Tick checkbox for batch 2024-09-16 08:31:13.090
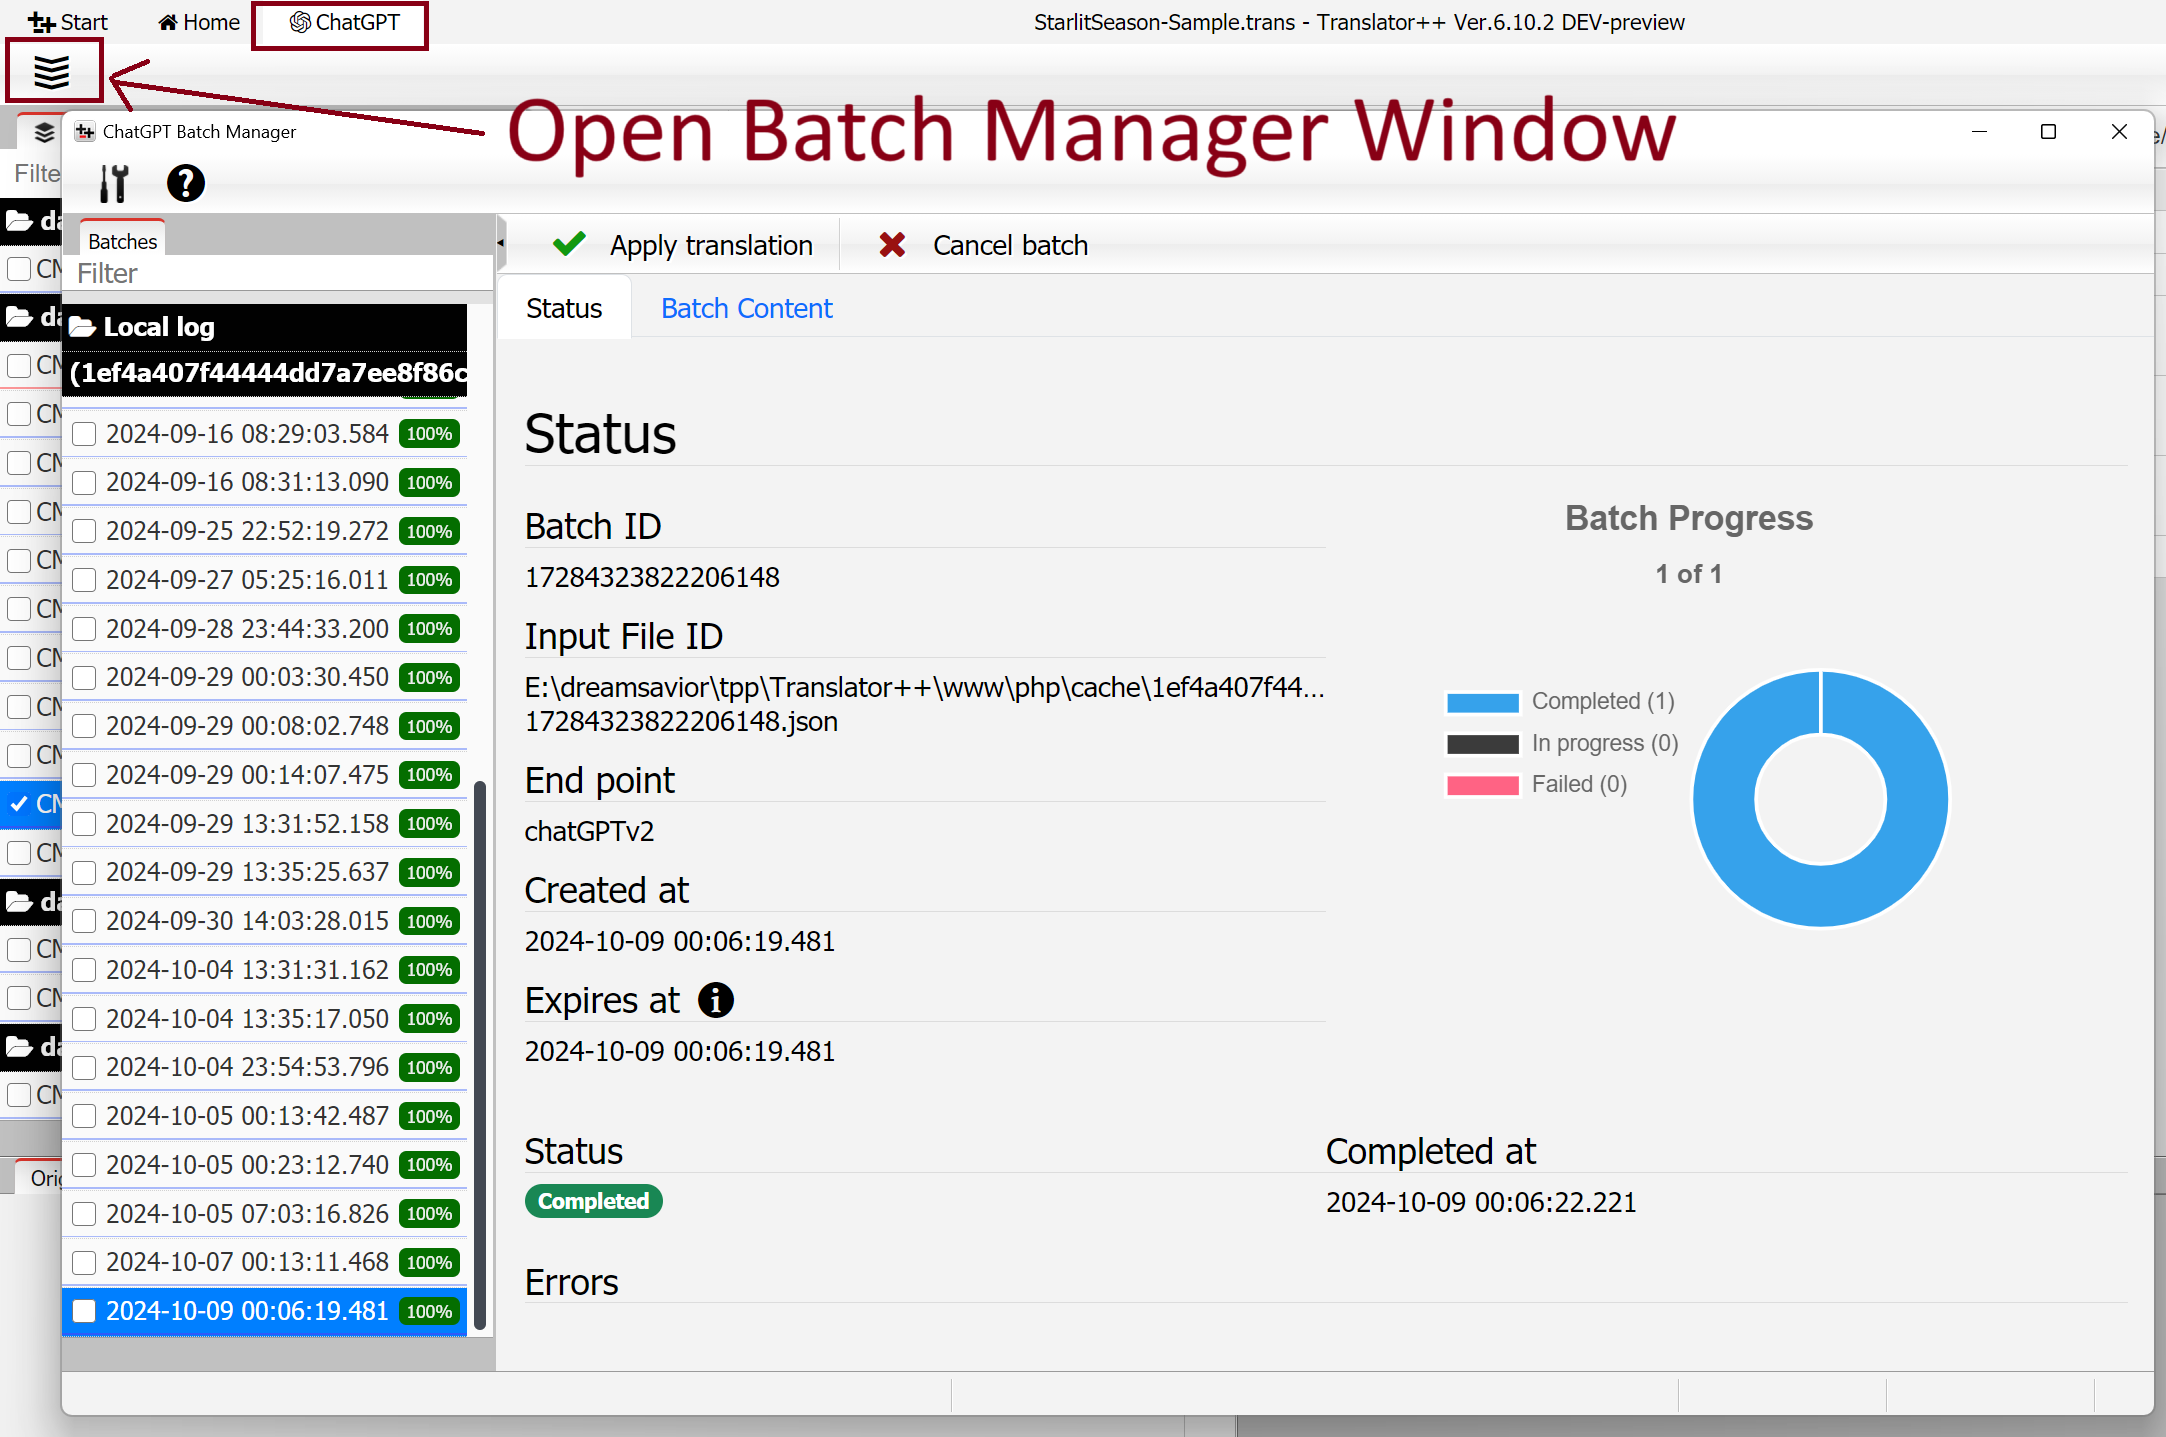Image resolution: width=2166 pixels, height=1437 pixels. coord(84,483)
